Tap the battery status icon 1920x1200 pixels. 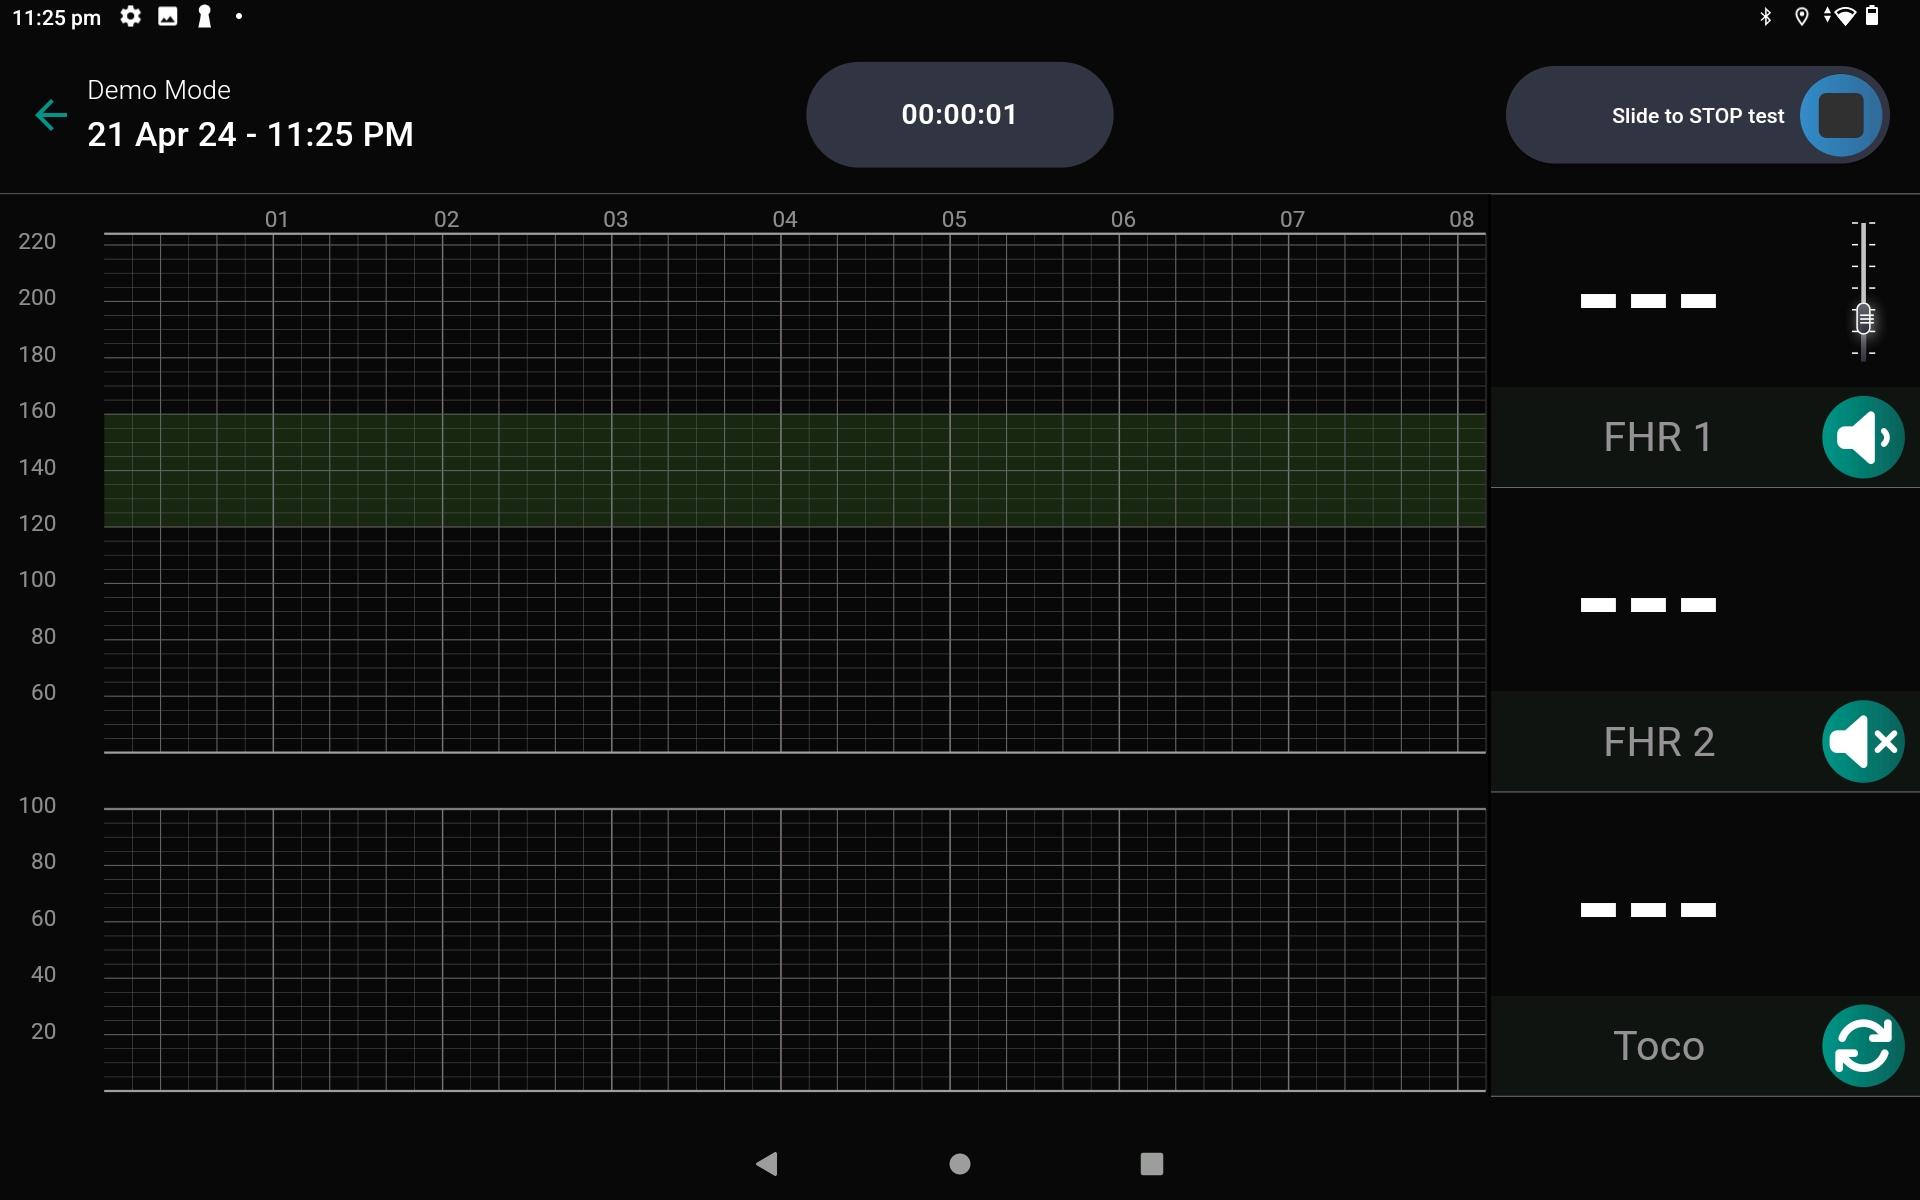[x=1873, y=17]
